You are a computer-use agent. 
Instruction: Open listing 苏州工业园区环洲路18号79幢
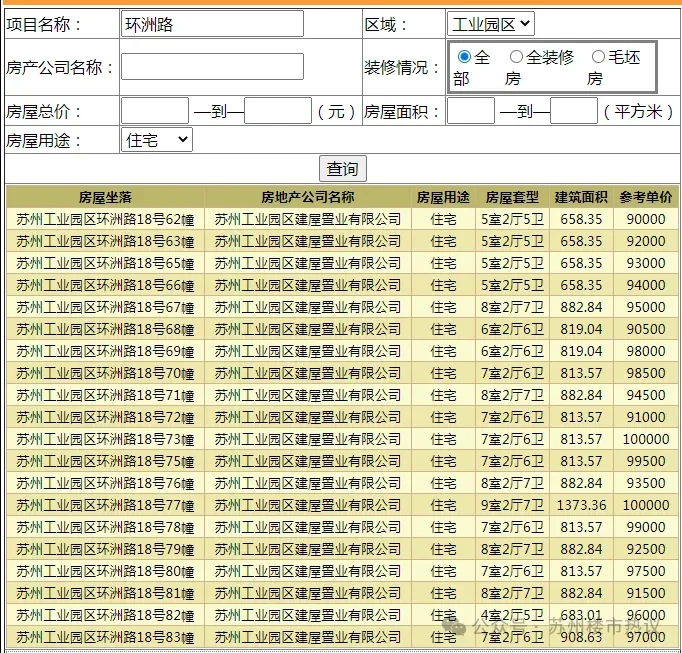[105, 549]
